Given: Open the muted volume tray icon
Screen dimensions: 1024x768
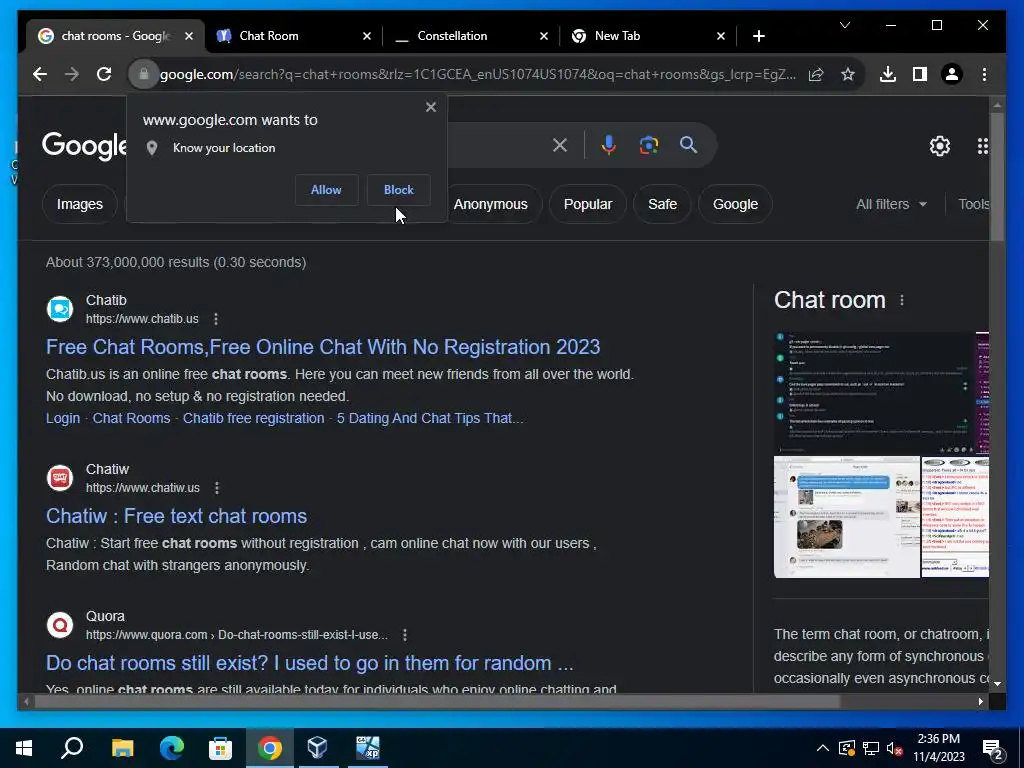Looking at the screenshot, I should 895,748.
